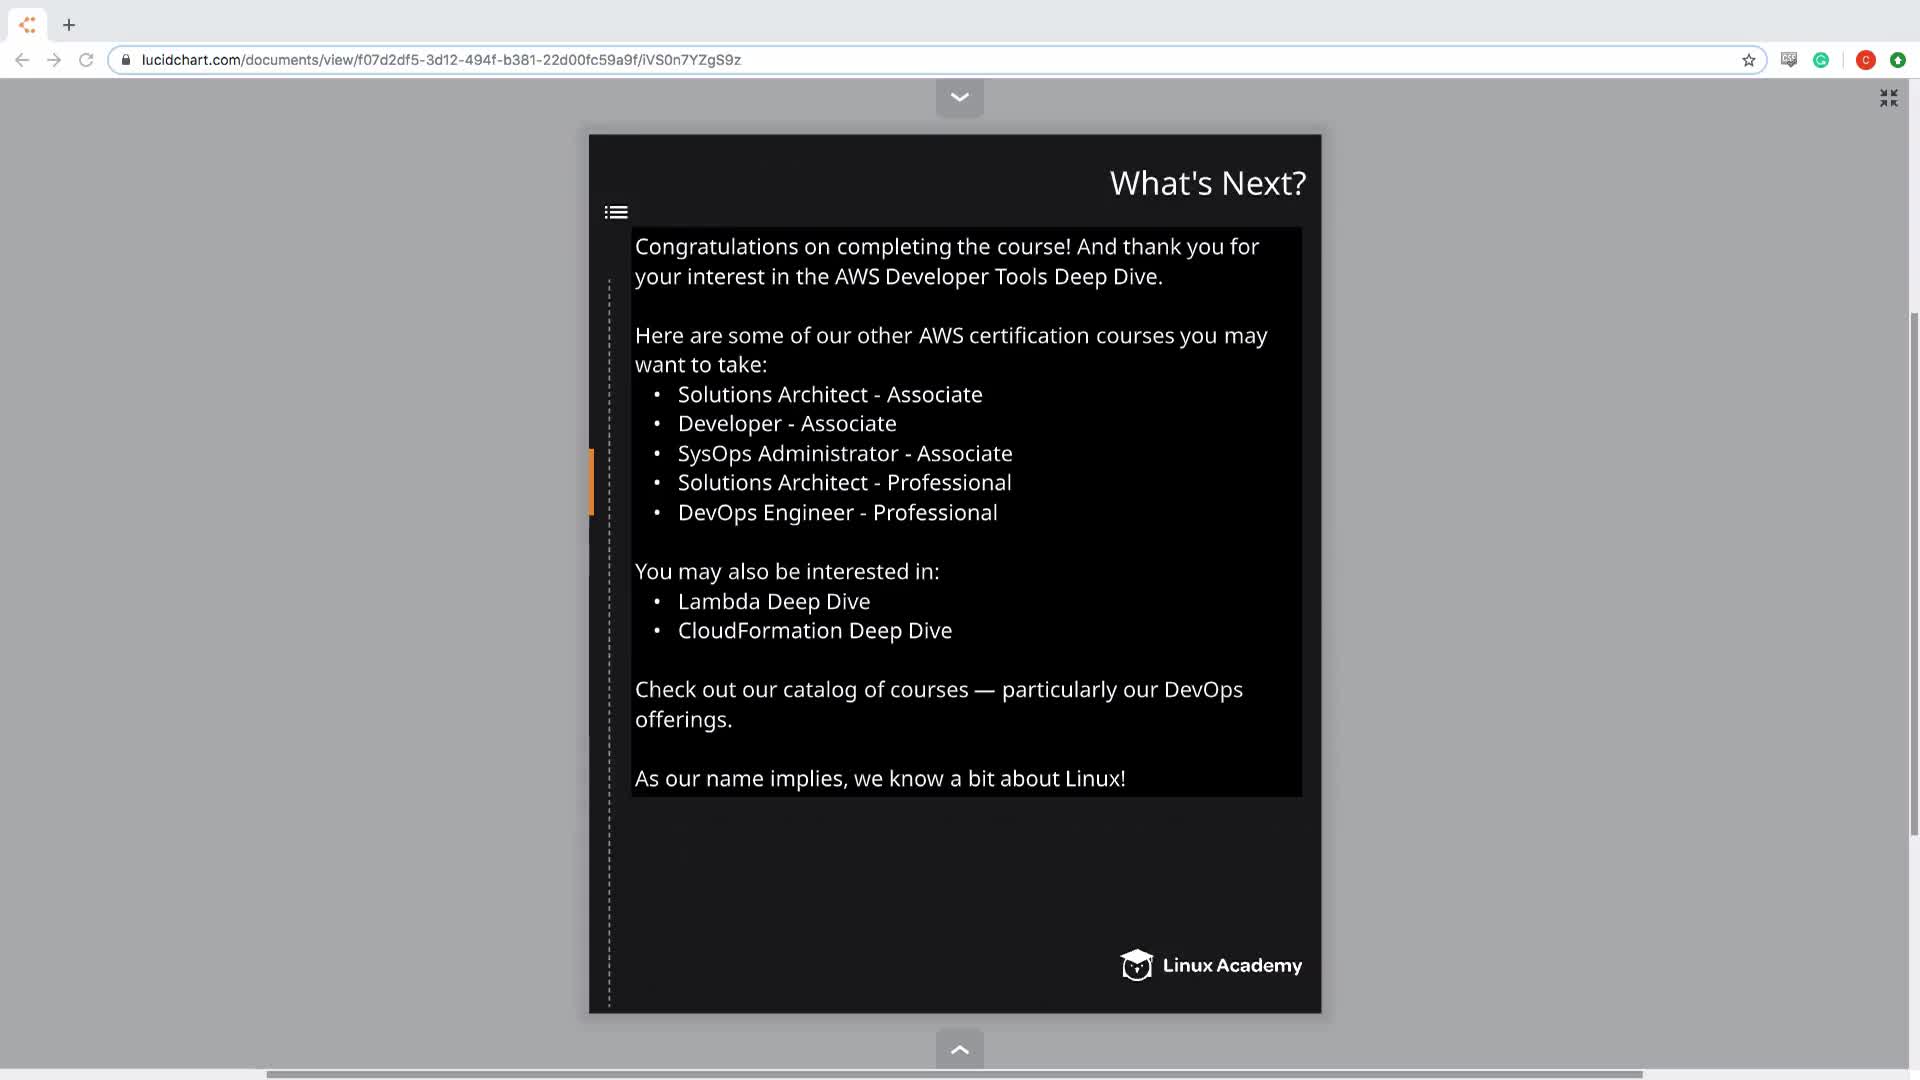Bookmark this page with the star

[x=1748, y=60]
